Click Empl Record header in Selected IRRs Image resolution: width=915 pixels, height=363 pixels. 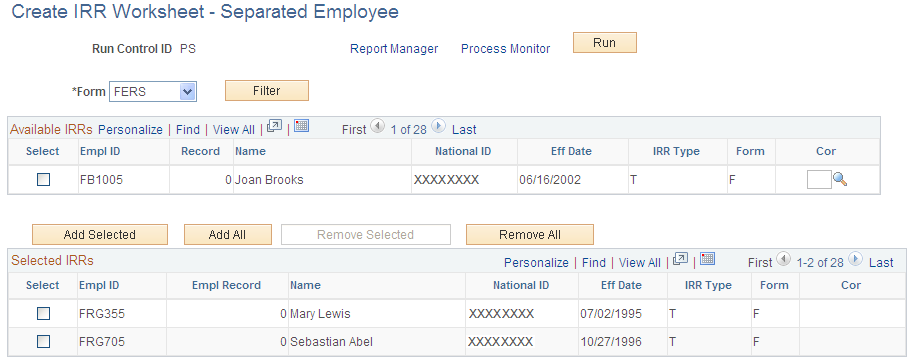tap(226, 285)
